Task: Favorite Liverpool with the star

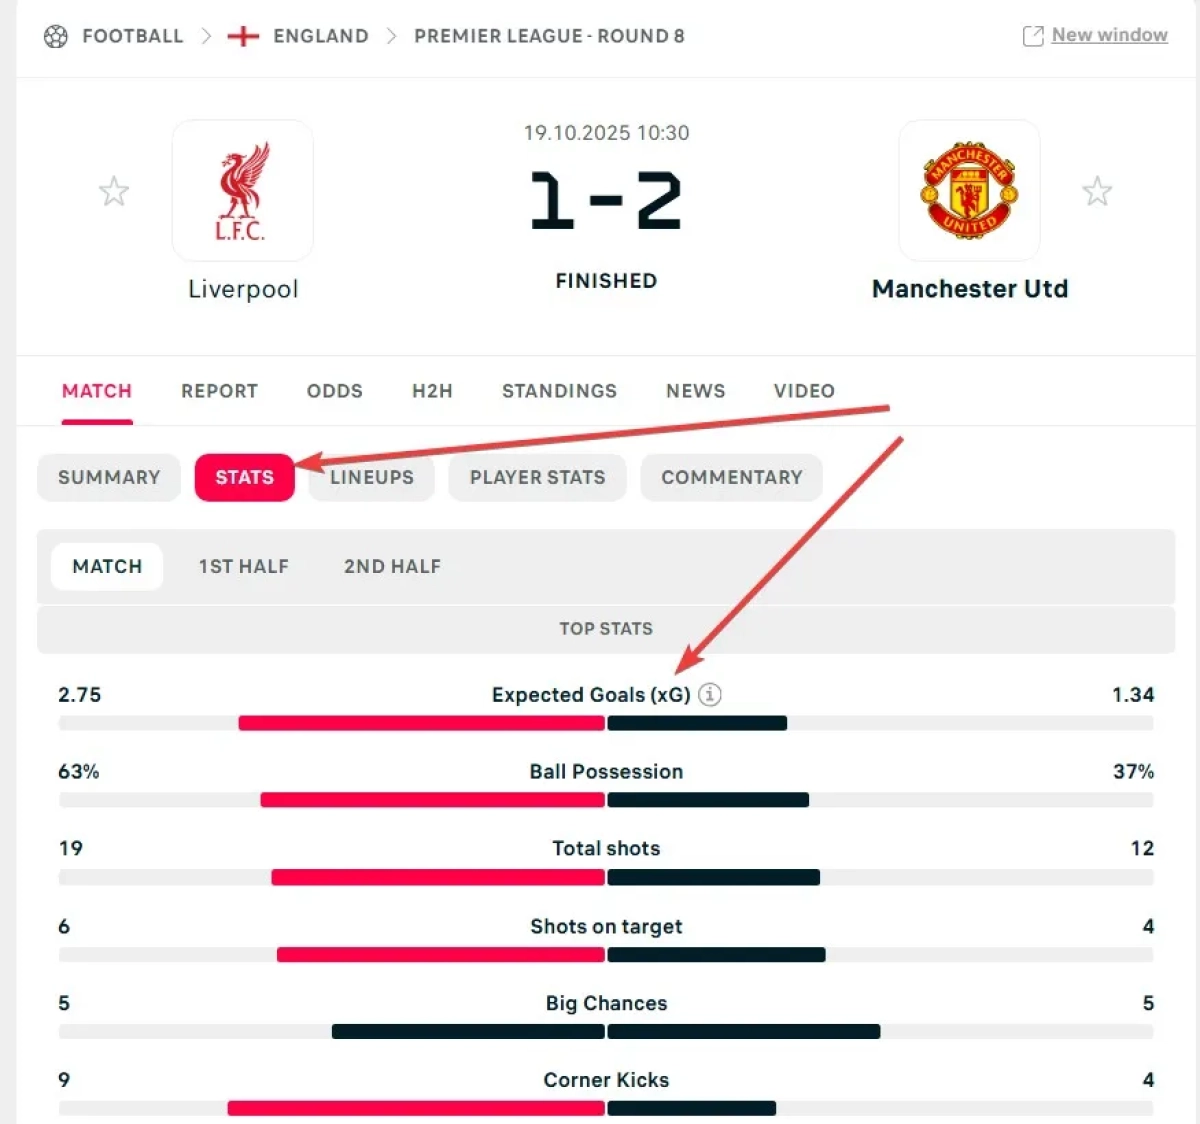Action: pos(114,191)
